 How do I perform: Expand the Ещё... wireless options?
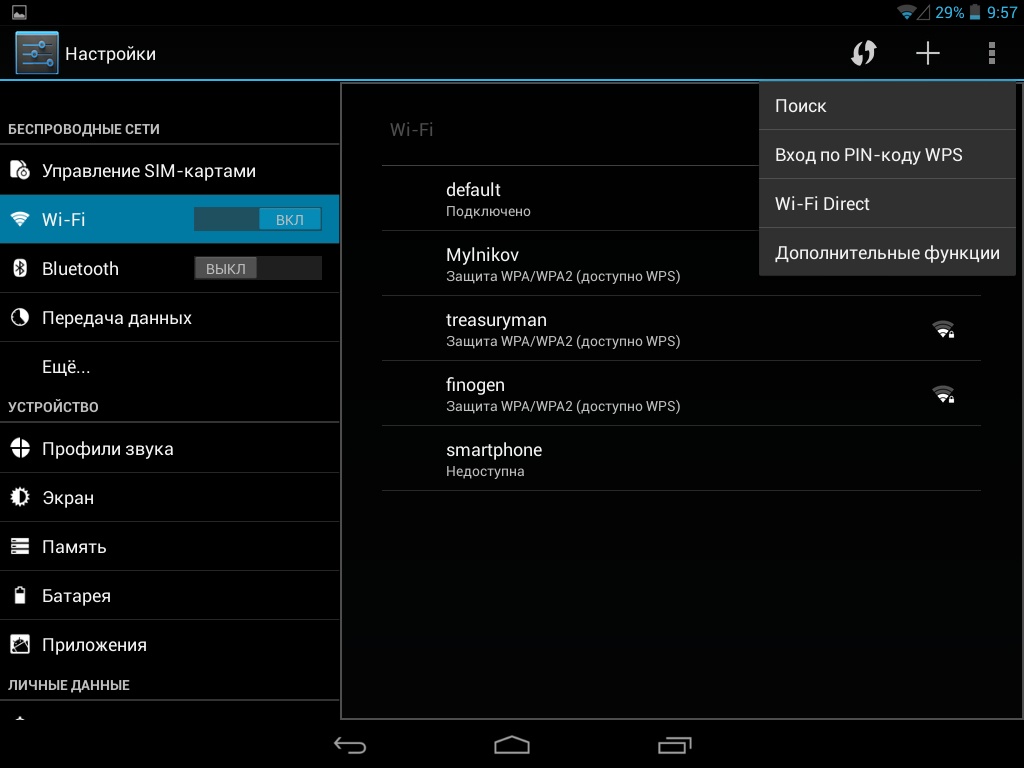[66, 367]
